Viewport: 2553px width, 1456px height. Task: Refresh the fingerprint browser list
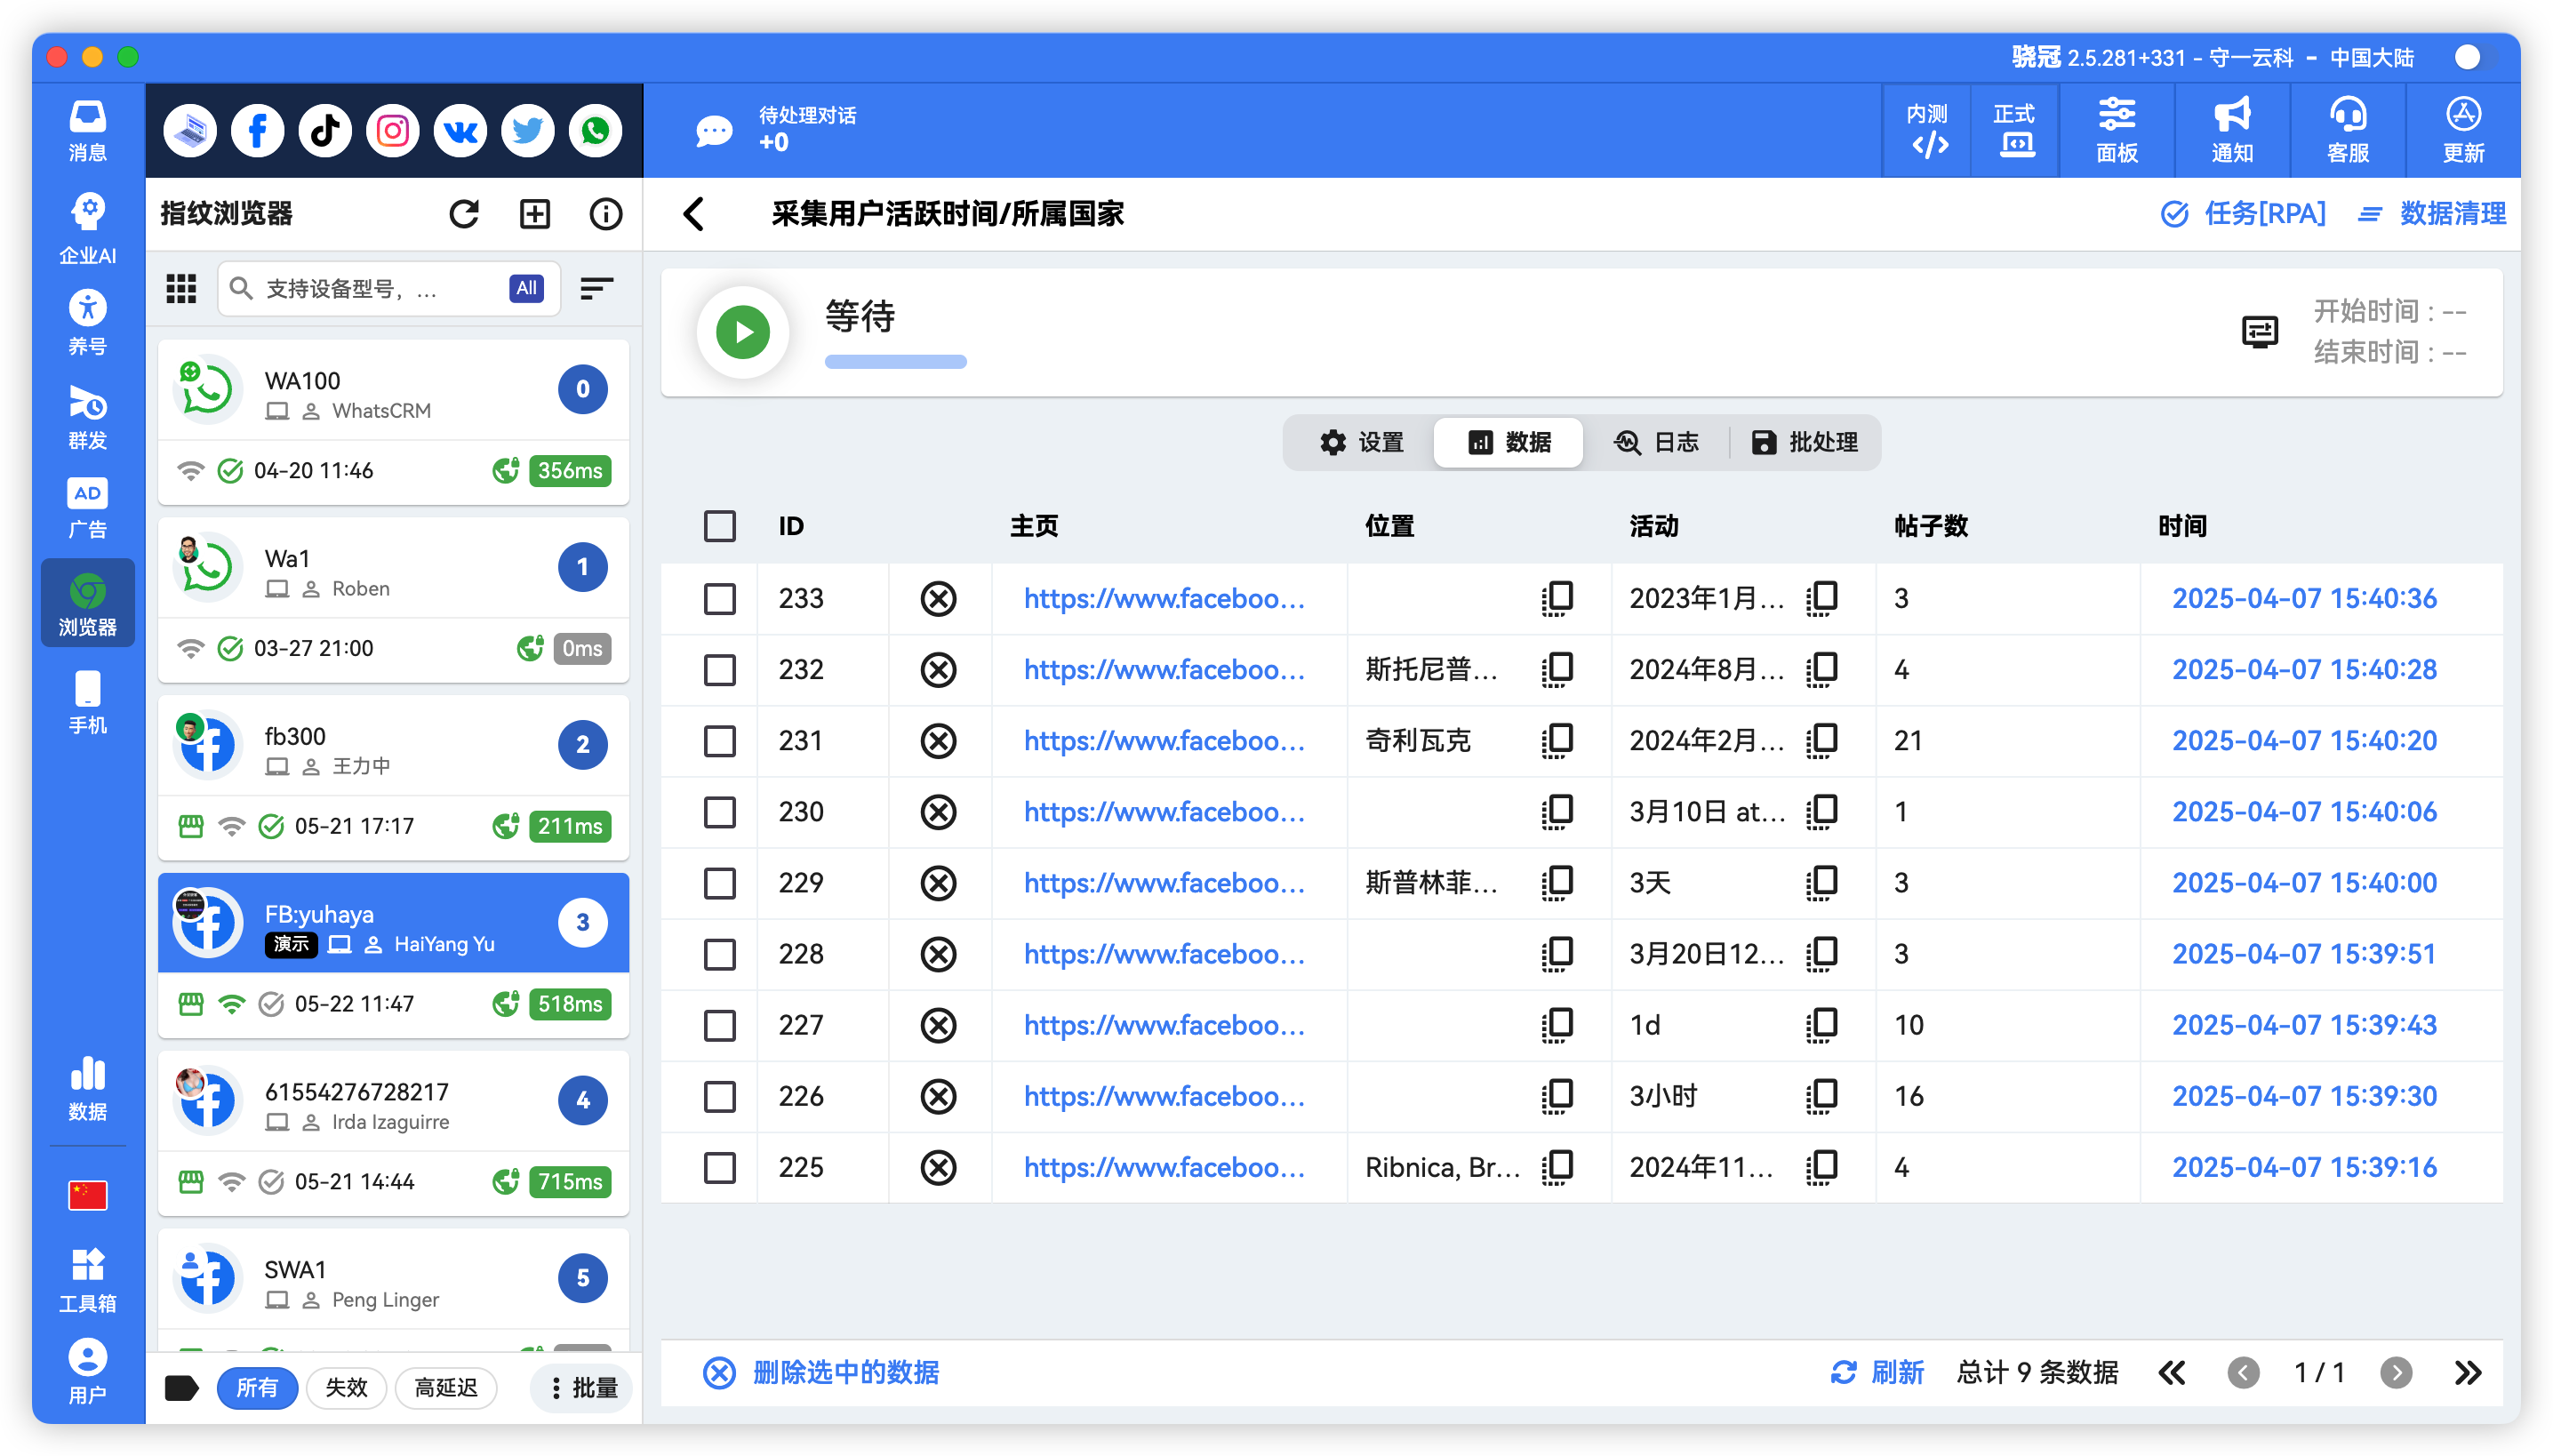[x=464, y=213]
